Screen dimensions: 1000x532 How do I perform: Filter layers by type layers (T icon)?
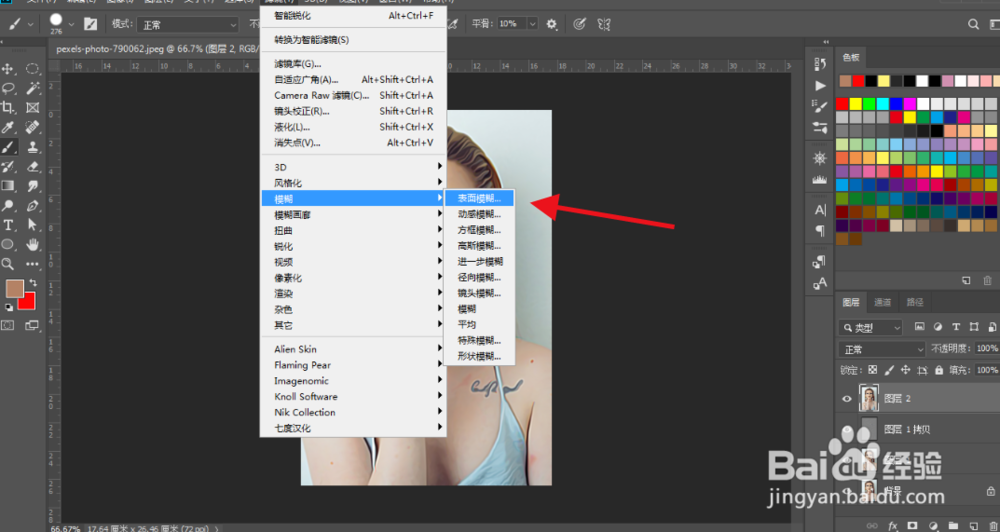coord(956,327)
